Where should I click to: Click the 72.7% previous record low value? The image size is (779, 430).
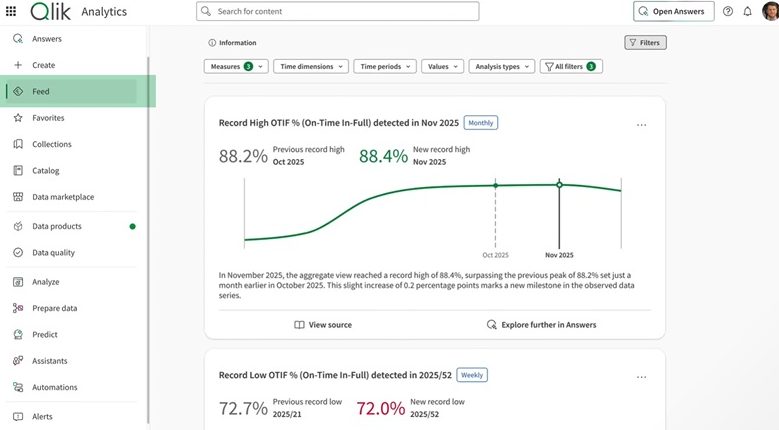point(243,408)
